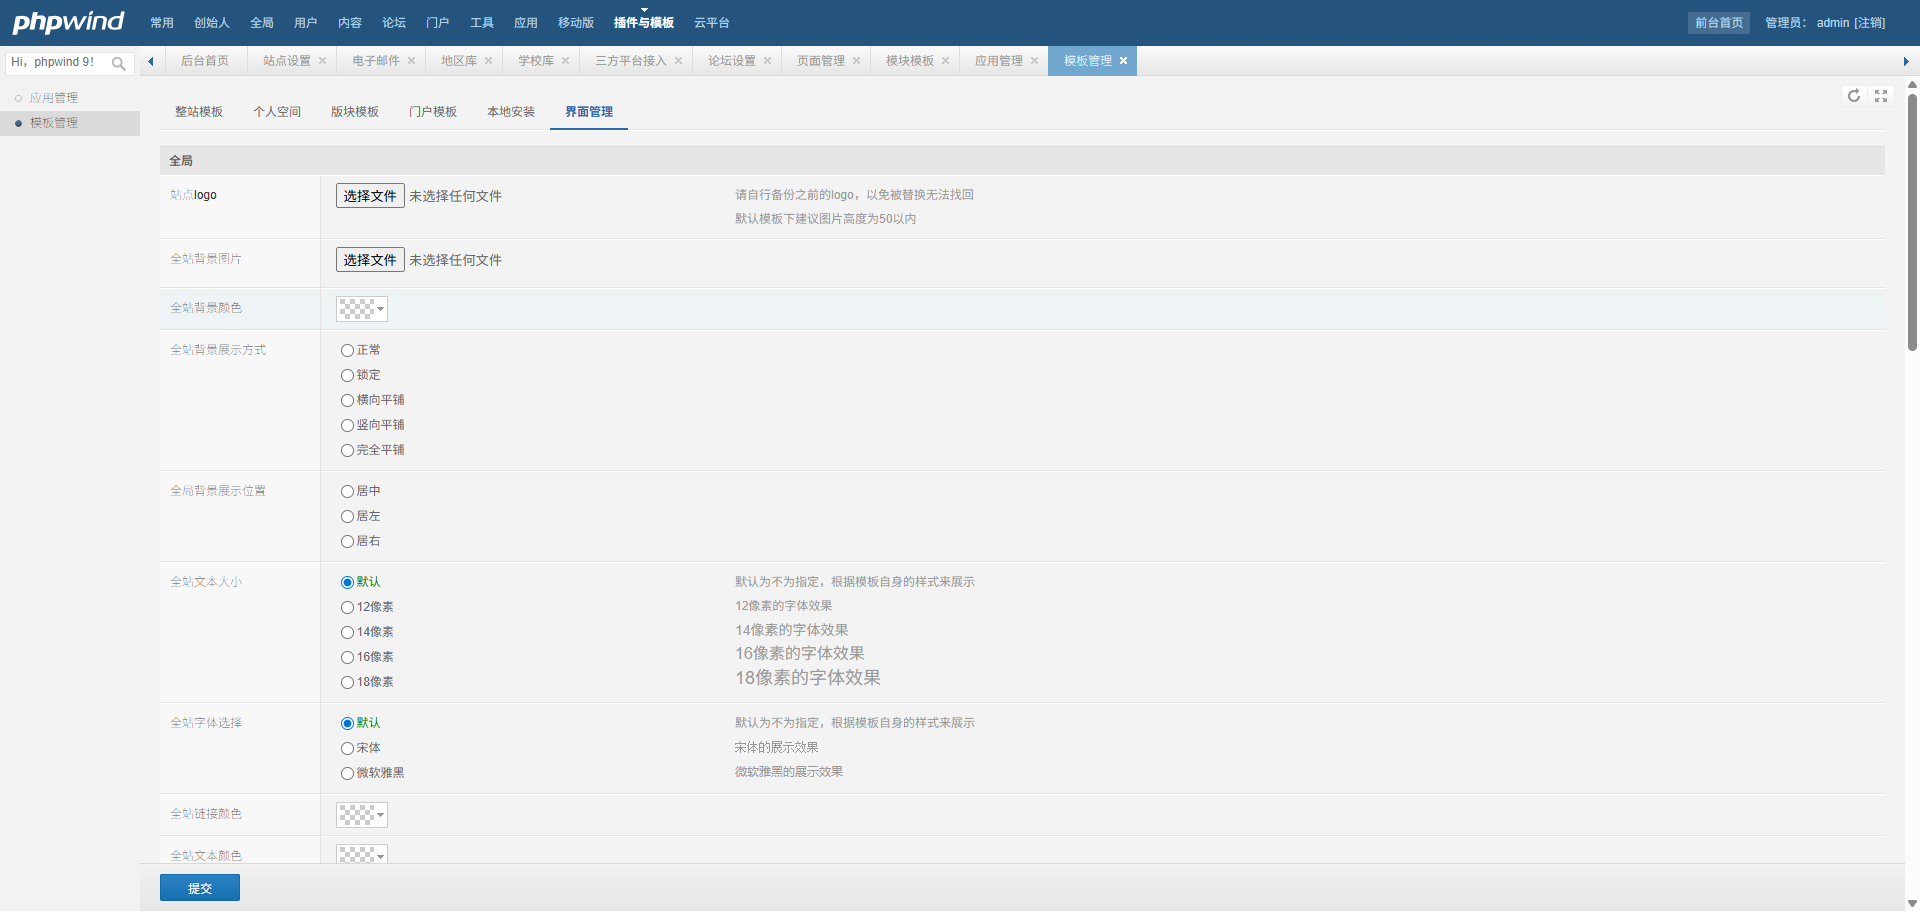Close the 论坛设置 tab
This screenshot has width=1920, height=911.
[767, 61]
